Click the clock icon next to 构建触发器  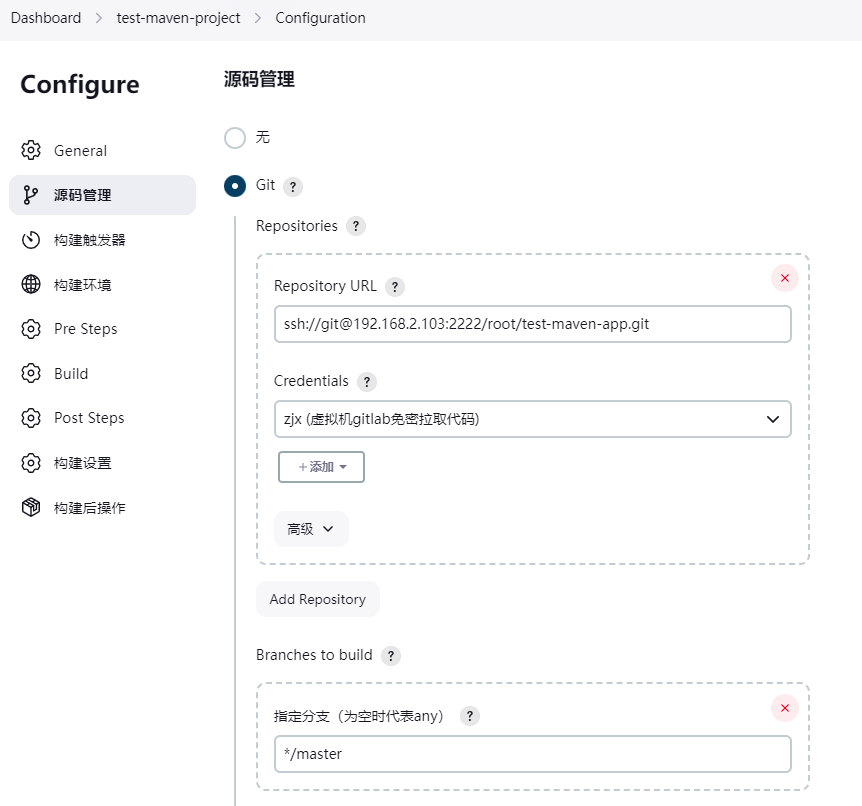point(31,239)
